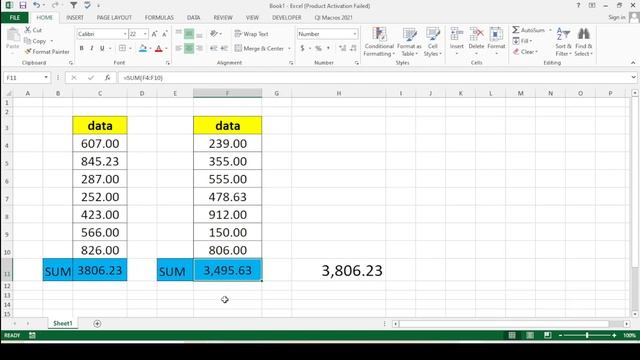
Task: Click the Format cells icon
Action: (x=496, y=34)
